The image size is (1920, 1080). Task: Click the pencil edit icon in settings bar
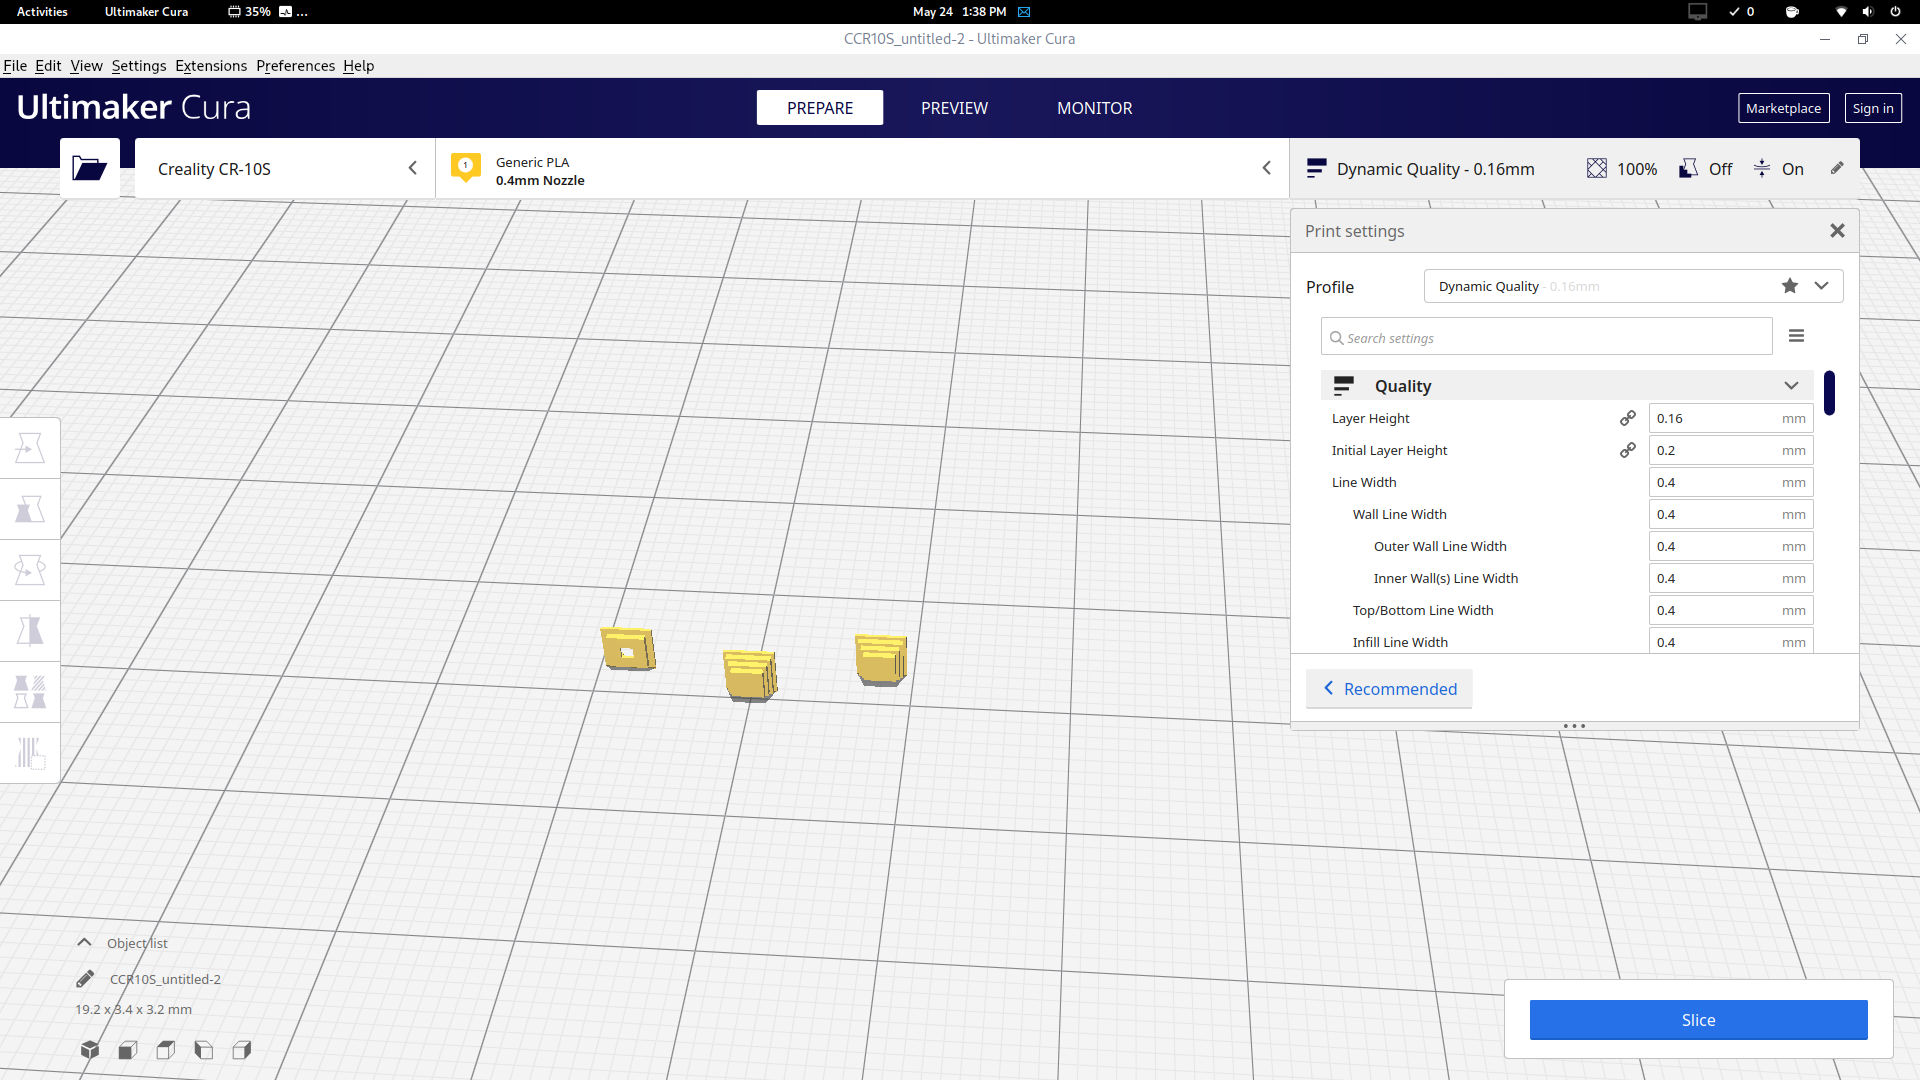1837,168
